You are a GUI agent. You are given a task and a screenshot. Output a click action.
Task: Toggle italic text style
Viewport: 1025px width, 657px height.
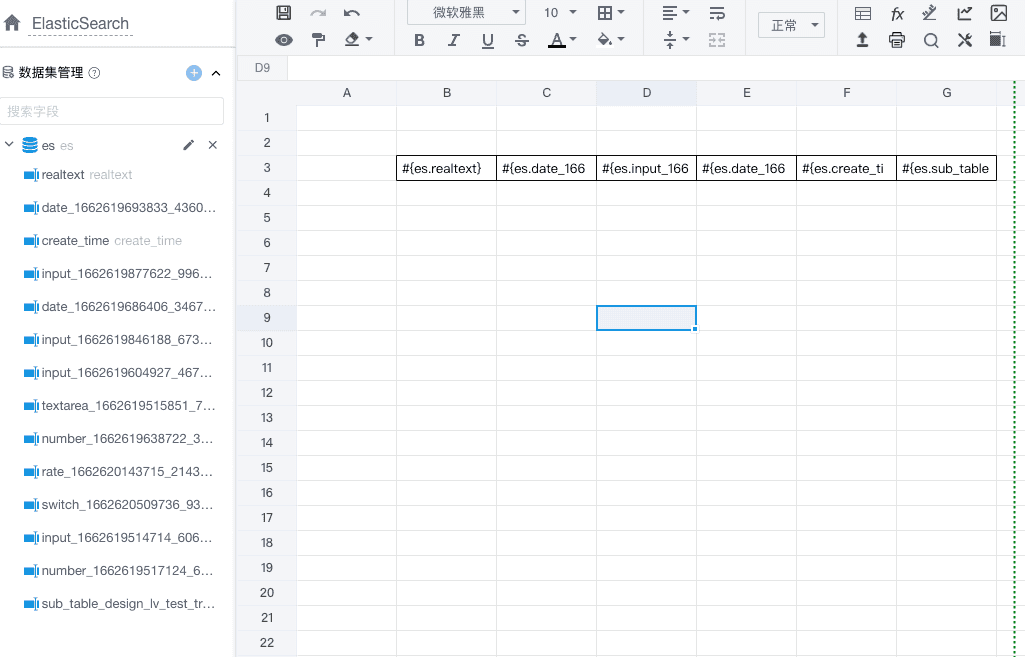453,40
